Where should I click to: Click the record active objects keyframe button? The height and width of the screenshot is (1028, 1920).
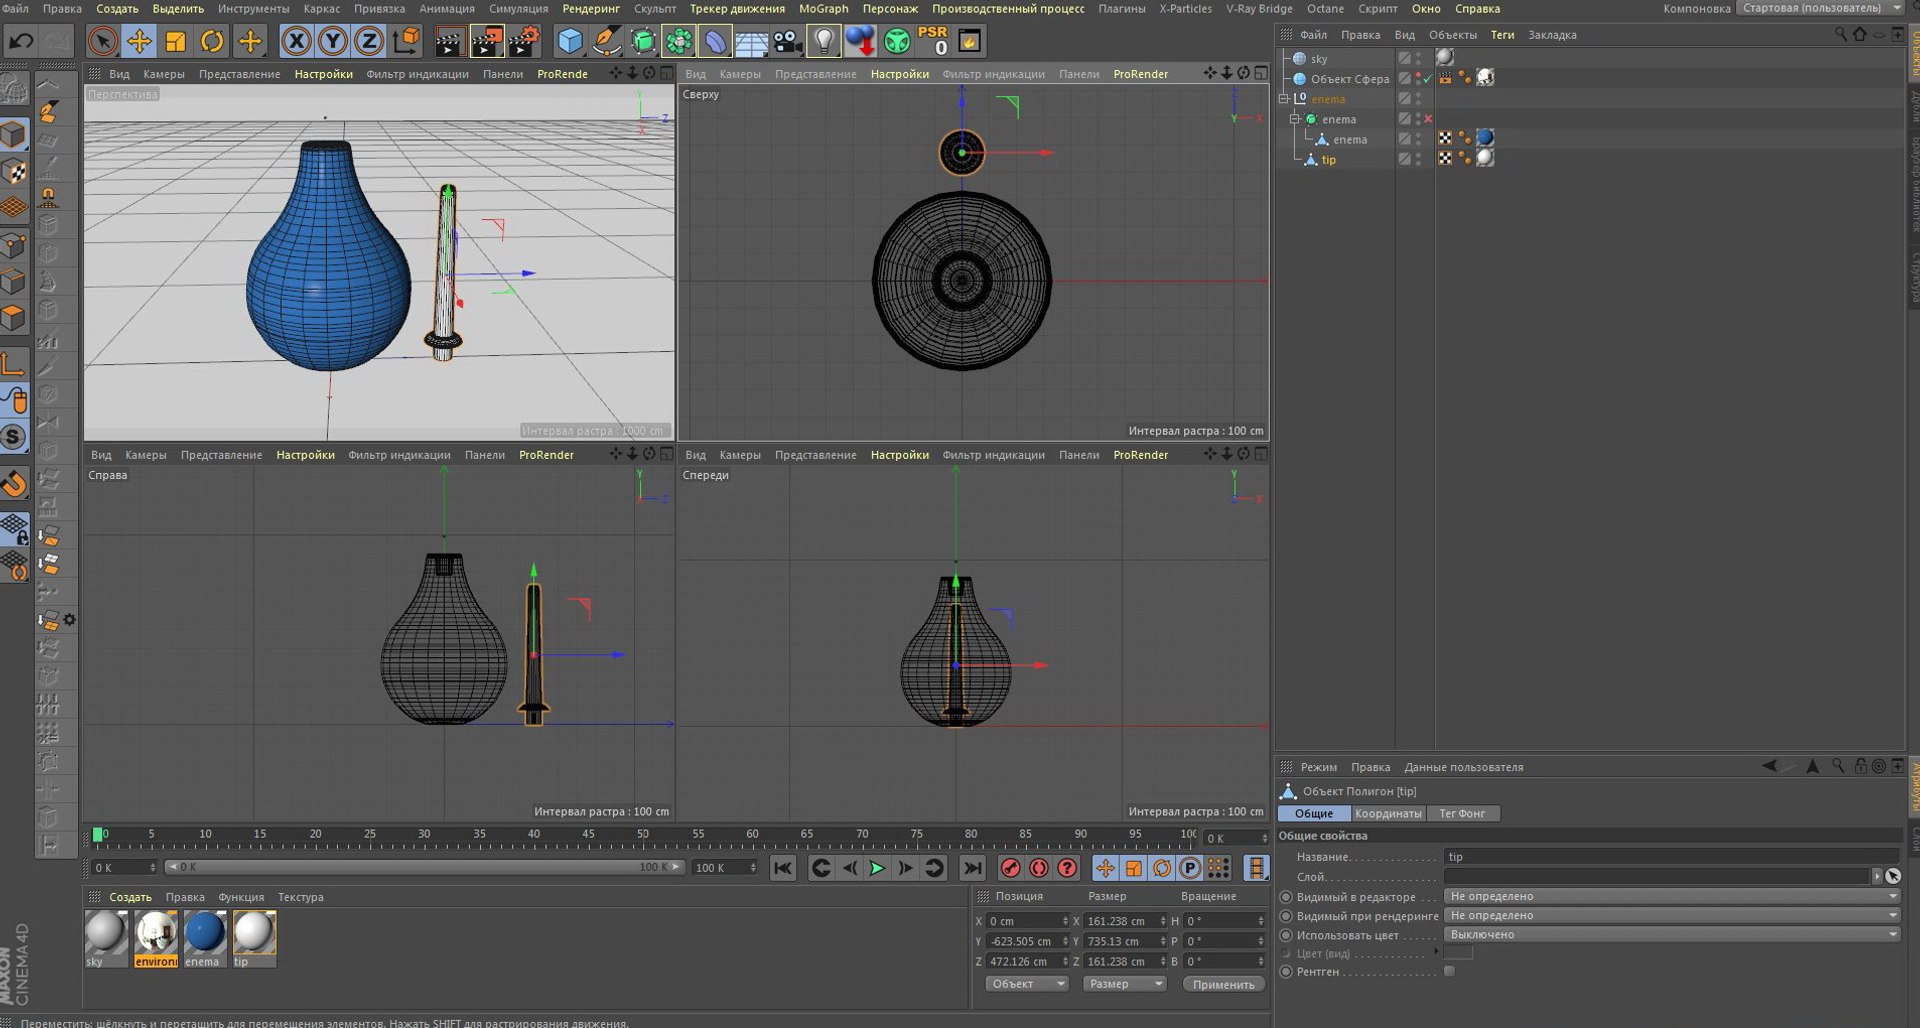click(1010, 868)
